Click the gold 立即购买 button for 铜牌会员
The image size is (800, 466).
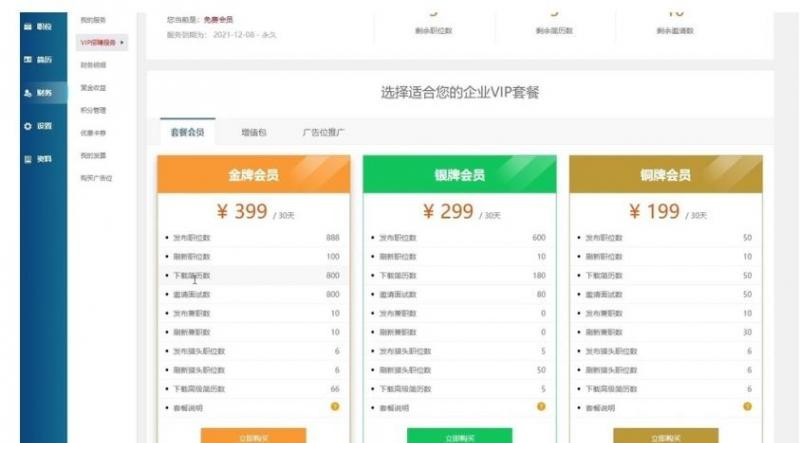(x=665, y=437)
